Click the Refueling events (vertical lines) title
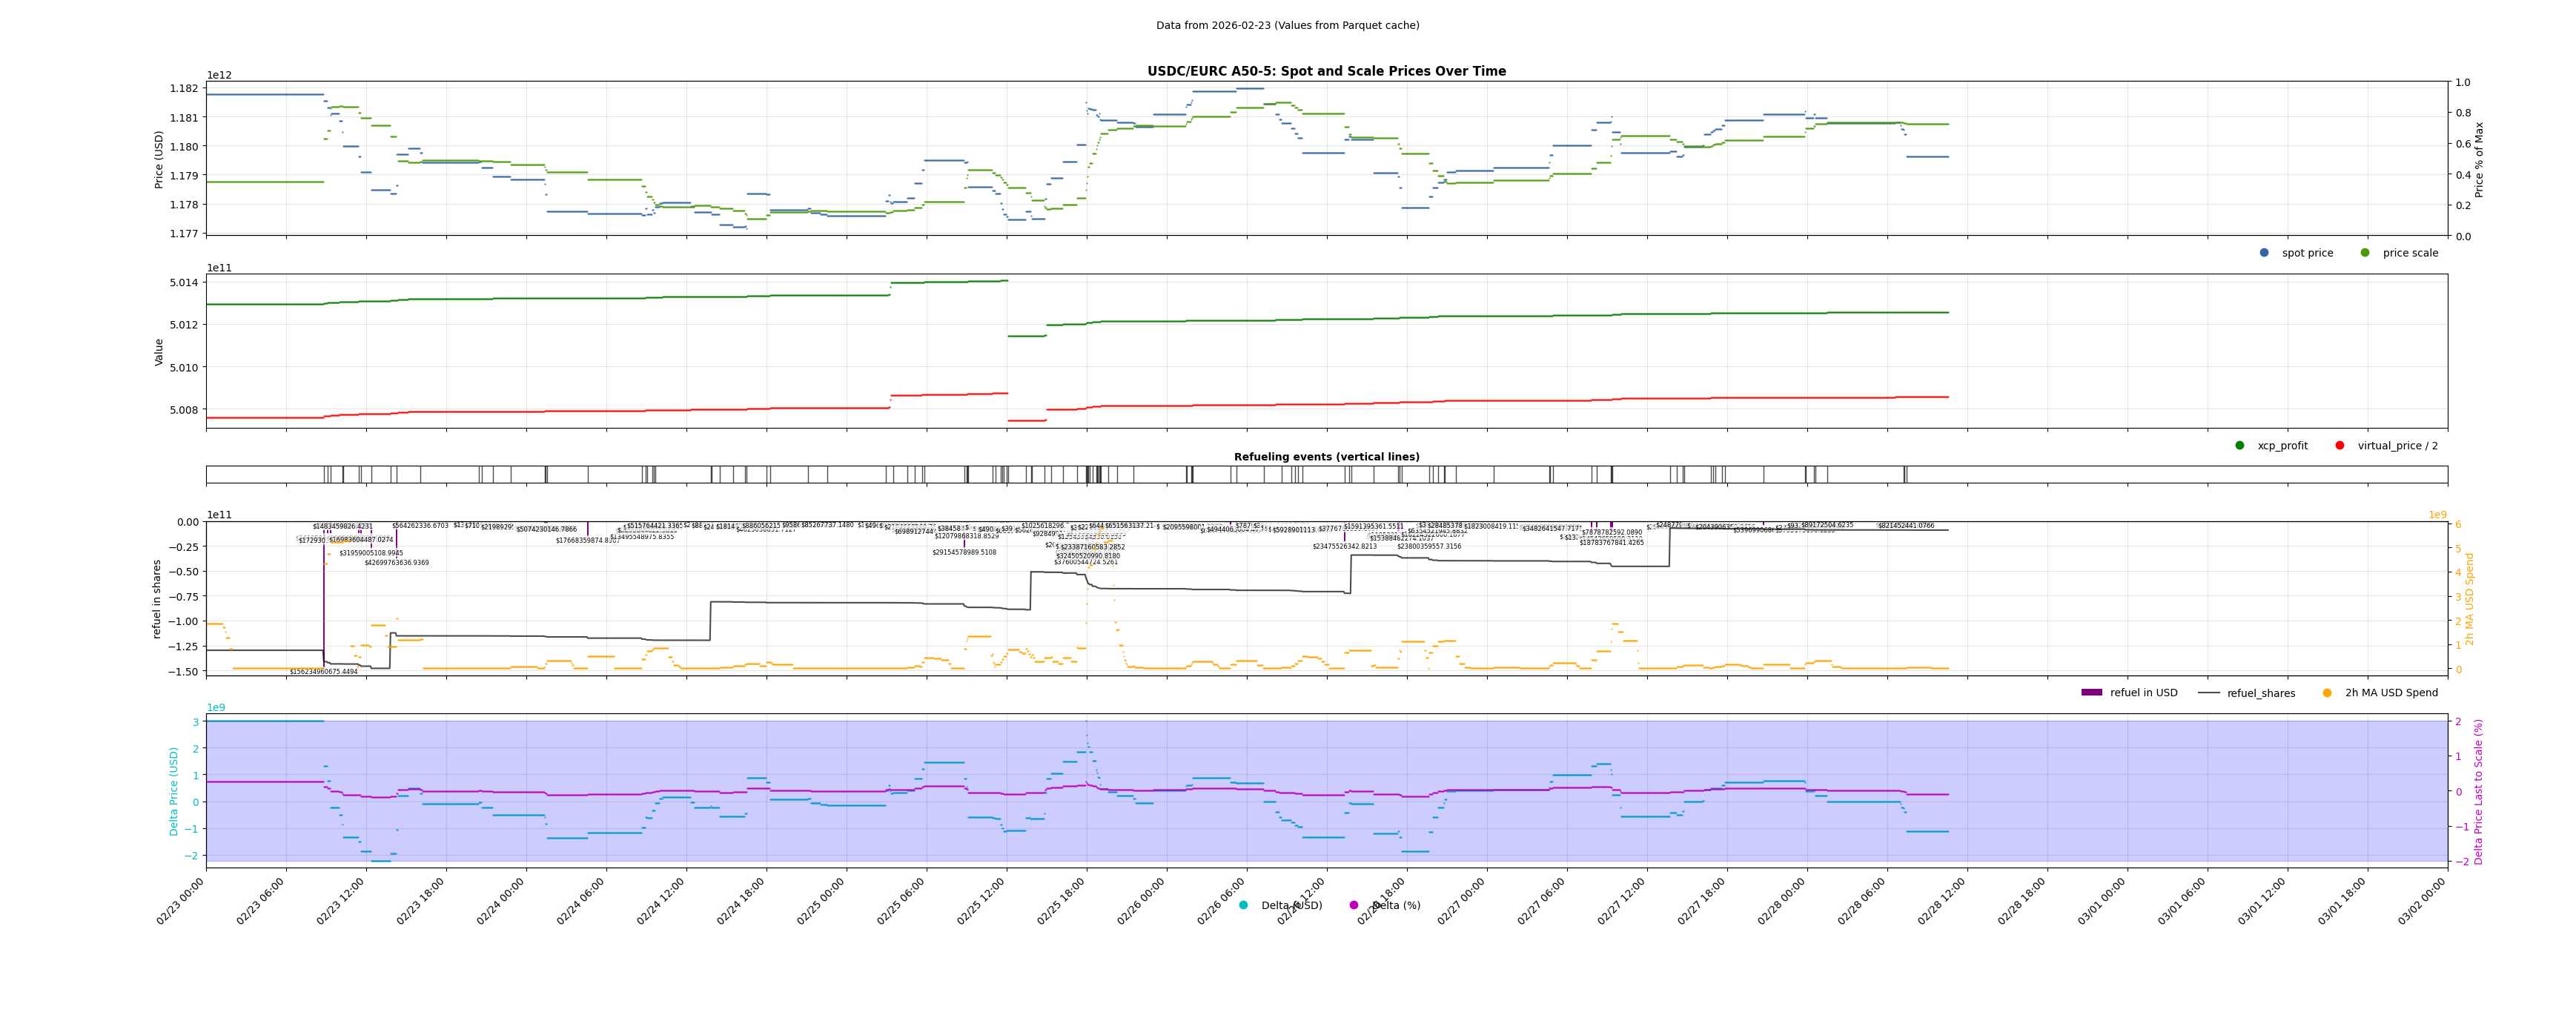The image size is (2576, 1021). [x=1326, y=457]
